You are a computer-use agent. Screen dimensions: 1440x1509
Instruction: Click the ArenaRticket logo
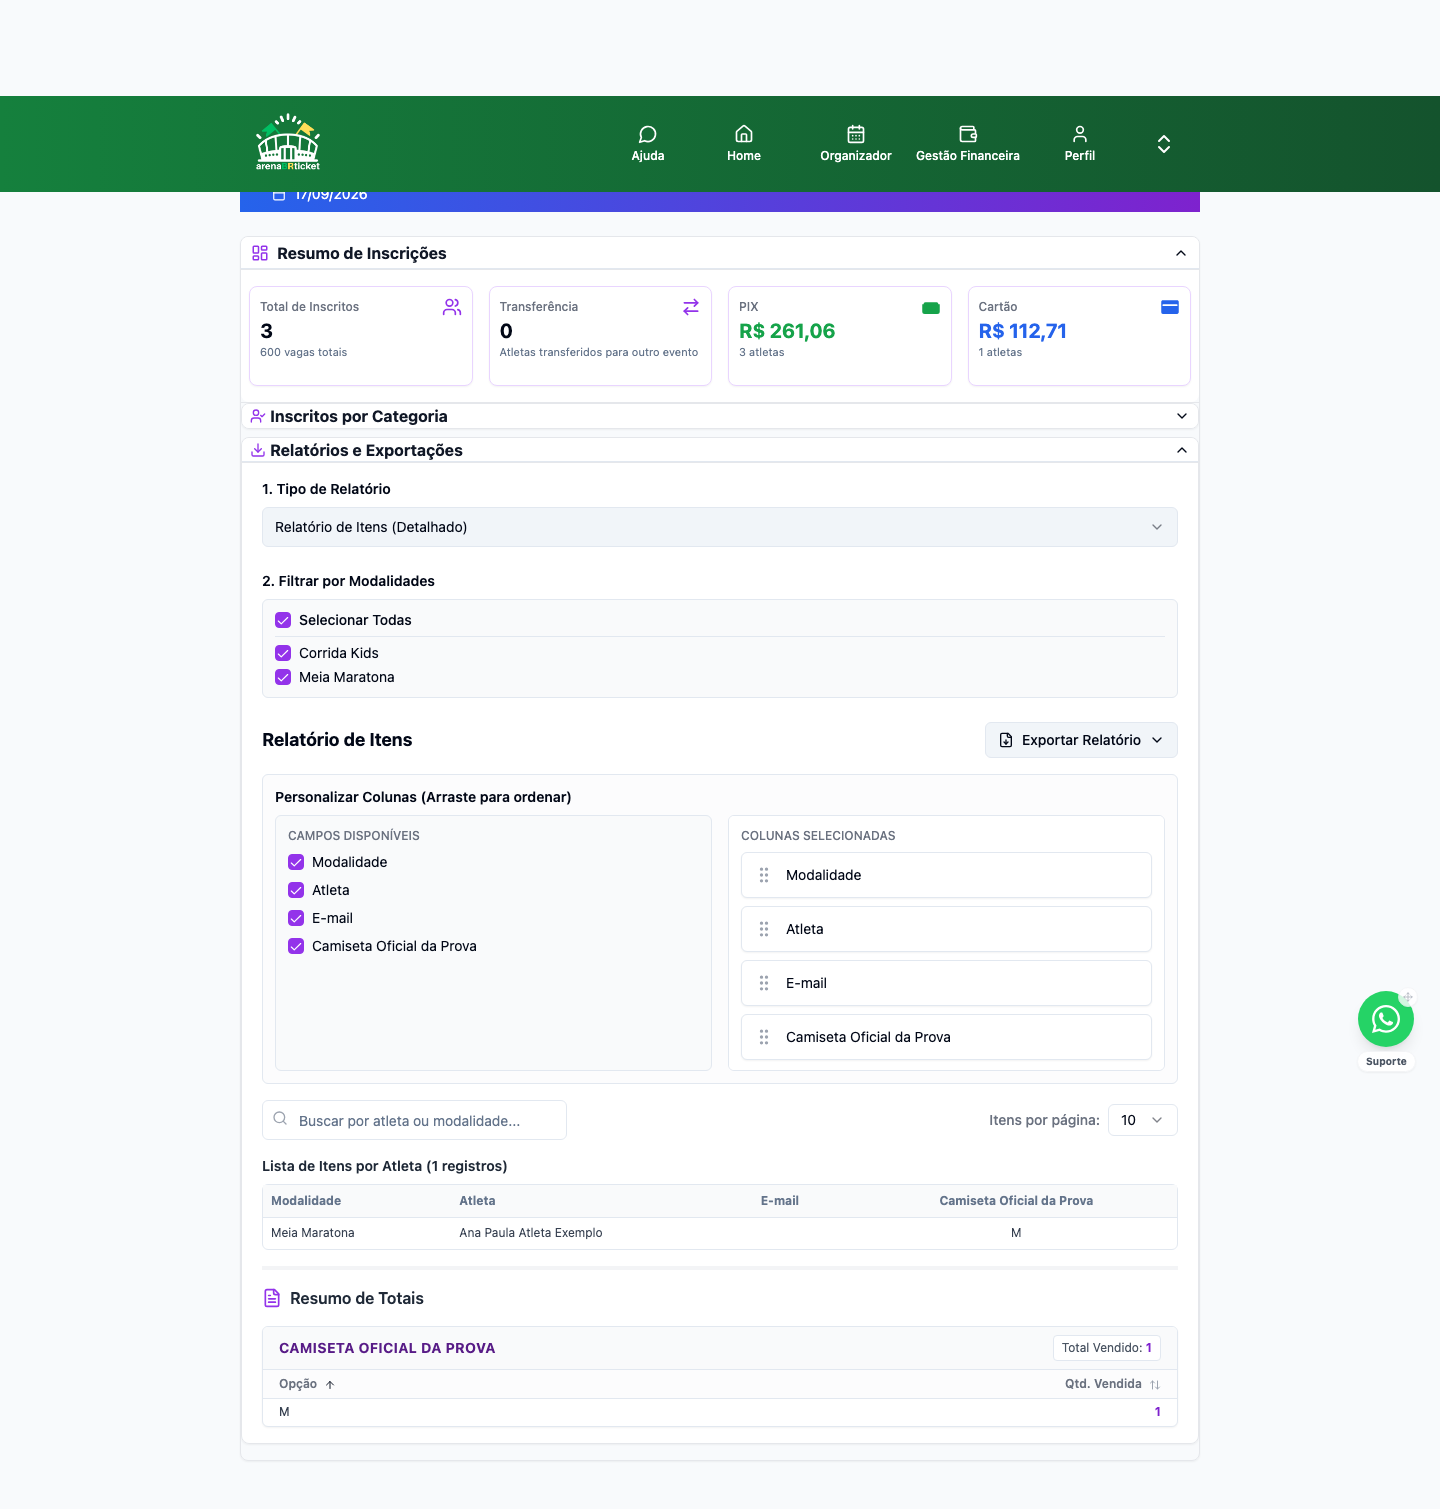click(x=289, y=143)
